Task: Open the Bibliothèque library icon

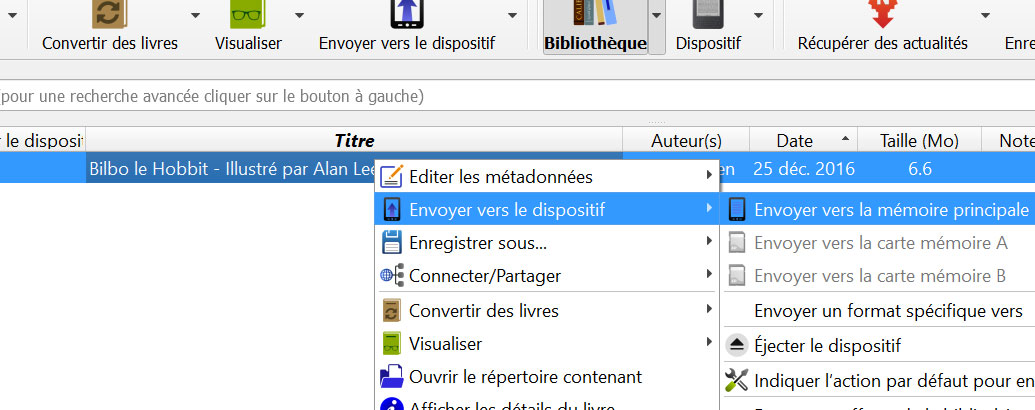Action: click(595, 14)
